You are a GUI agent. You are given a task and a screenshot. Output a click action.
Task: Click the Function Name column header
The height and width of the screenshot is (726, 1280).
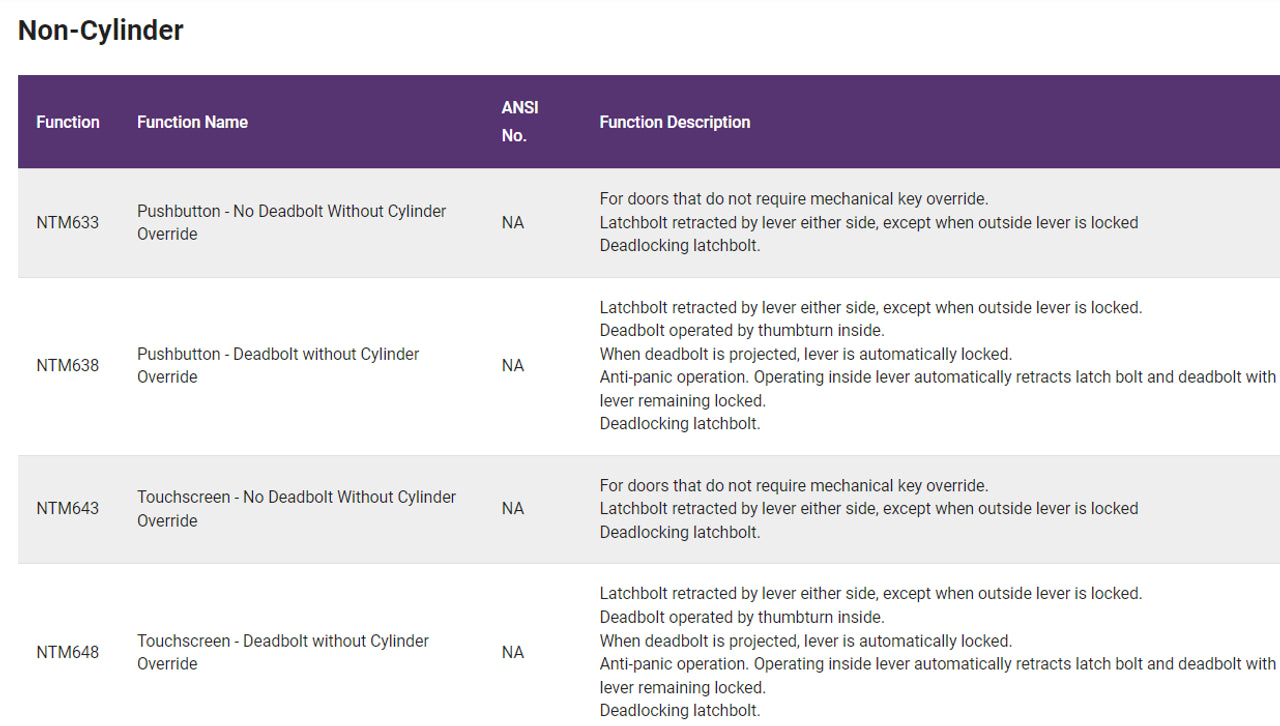coord(192,122)
